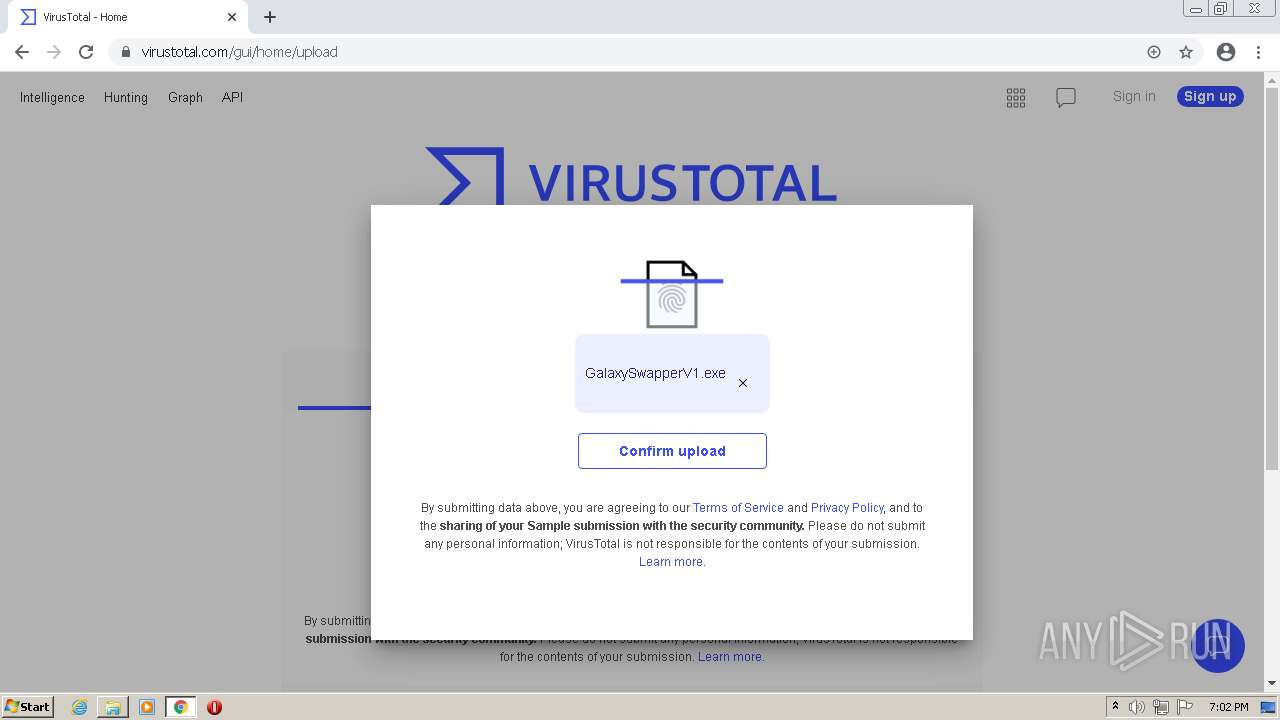Screen dimensions: 1280x720
Task: Click the GalaxySwapperV1.exe file name
Action: click(x=655, y=373)
